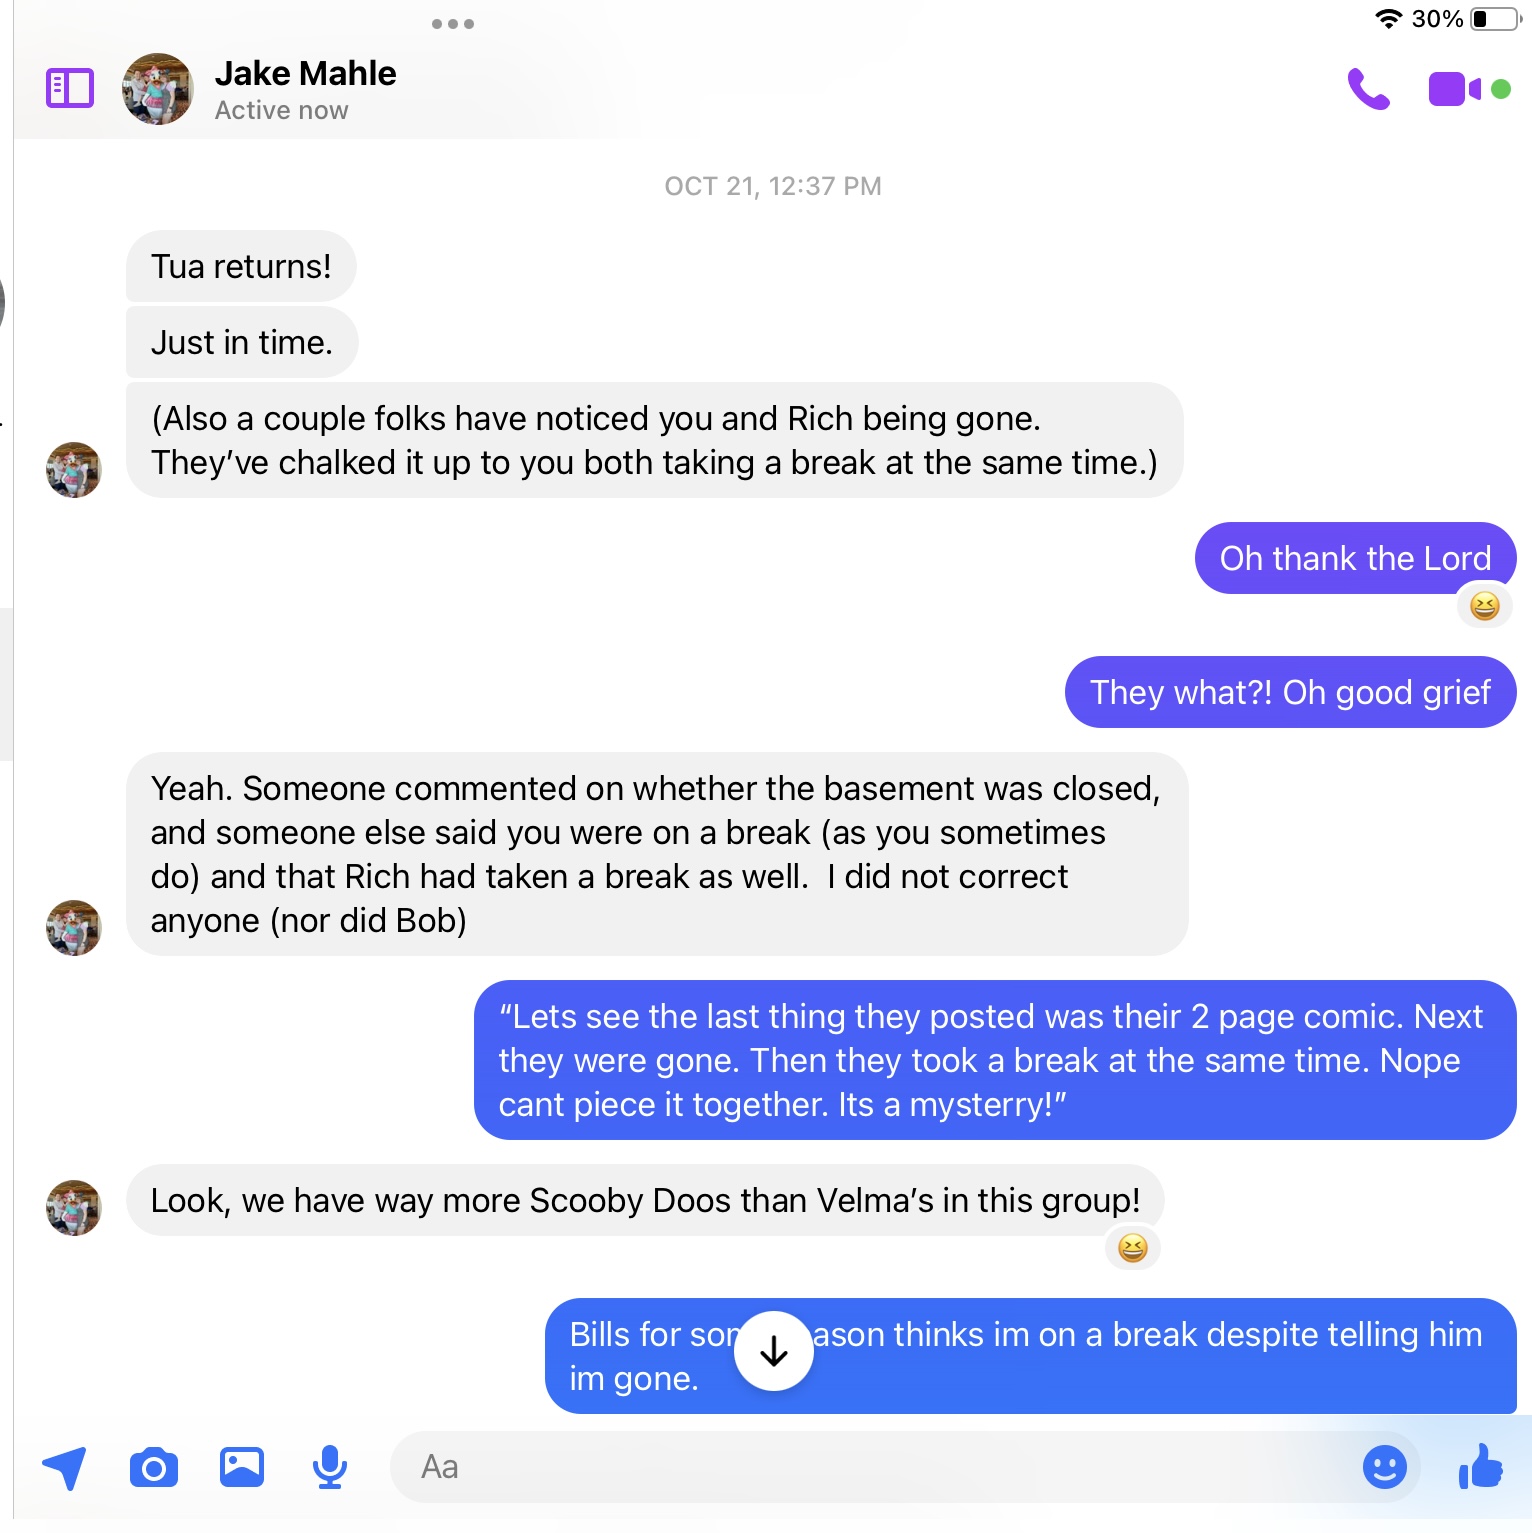Viewport: 1532px width, 1533px height.
Task: Open the laughing reaction under "Oh thank the Lord"
Action: click(1485, 606)
